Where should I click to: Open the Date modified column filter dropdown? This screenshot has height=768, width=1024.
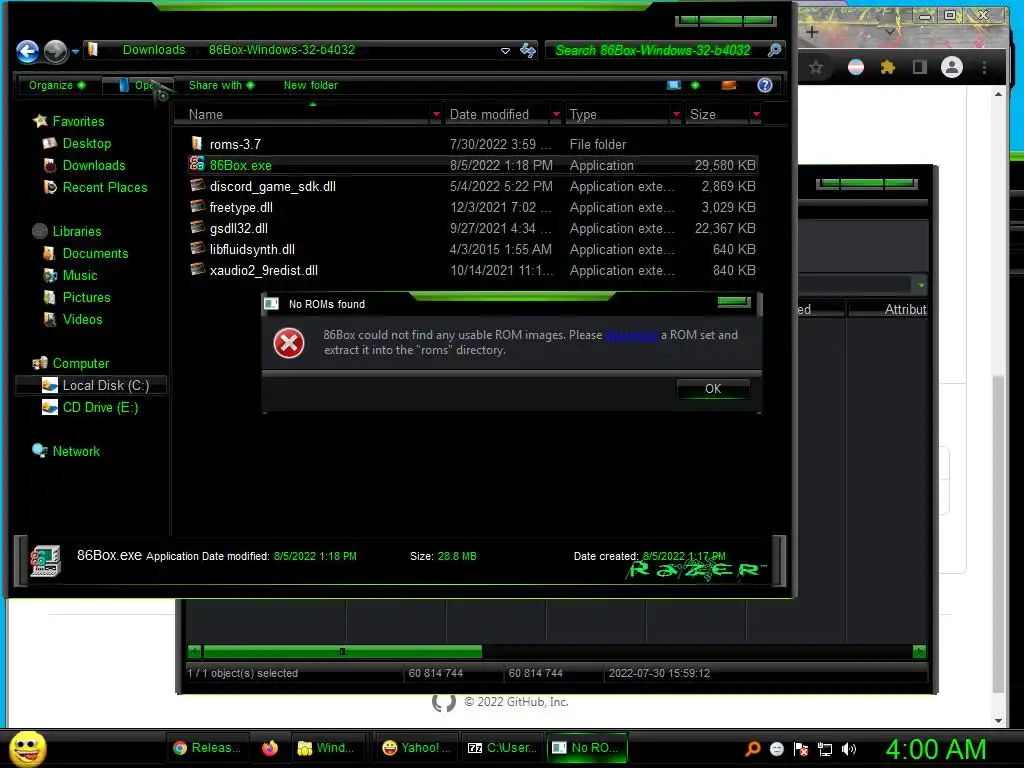(556, 114)
